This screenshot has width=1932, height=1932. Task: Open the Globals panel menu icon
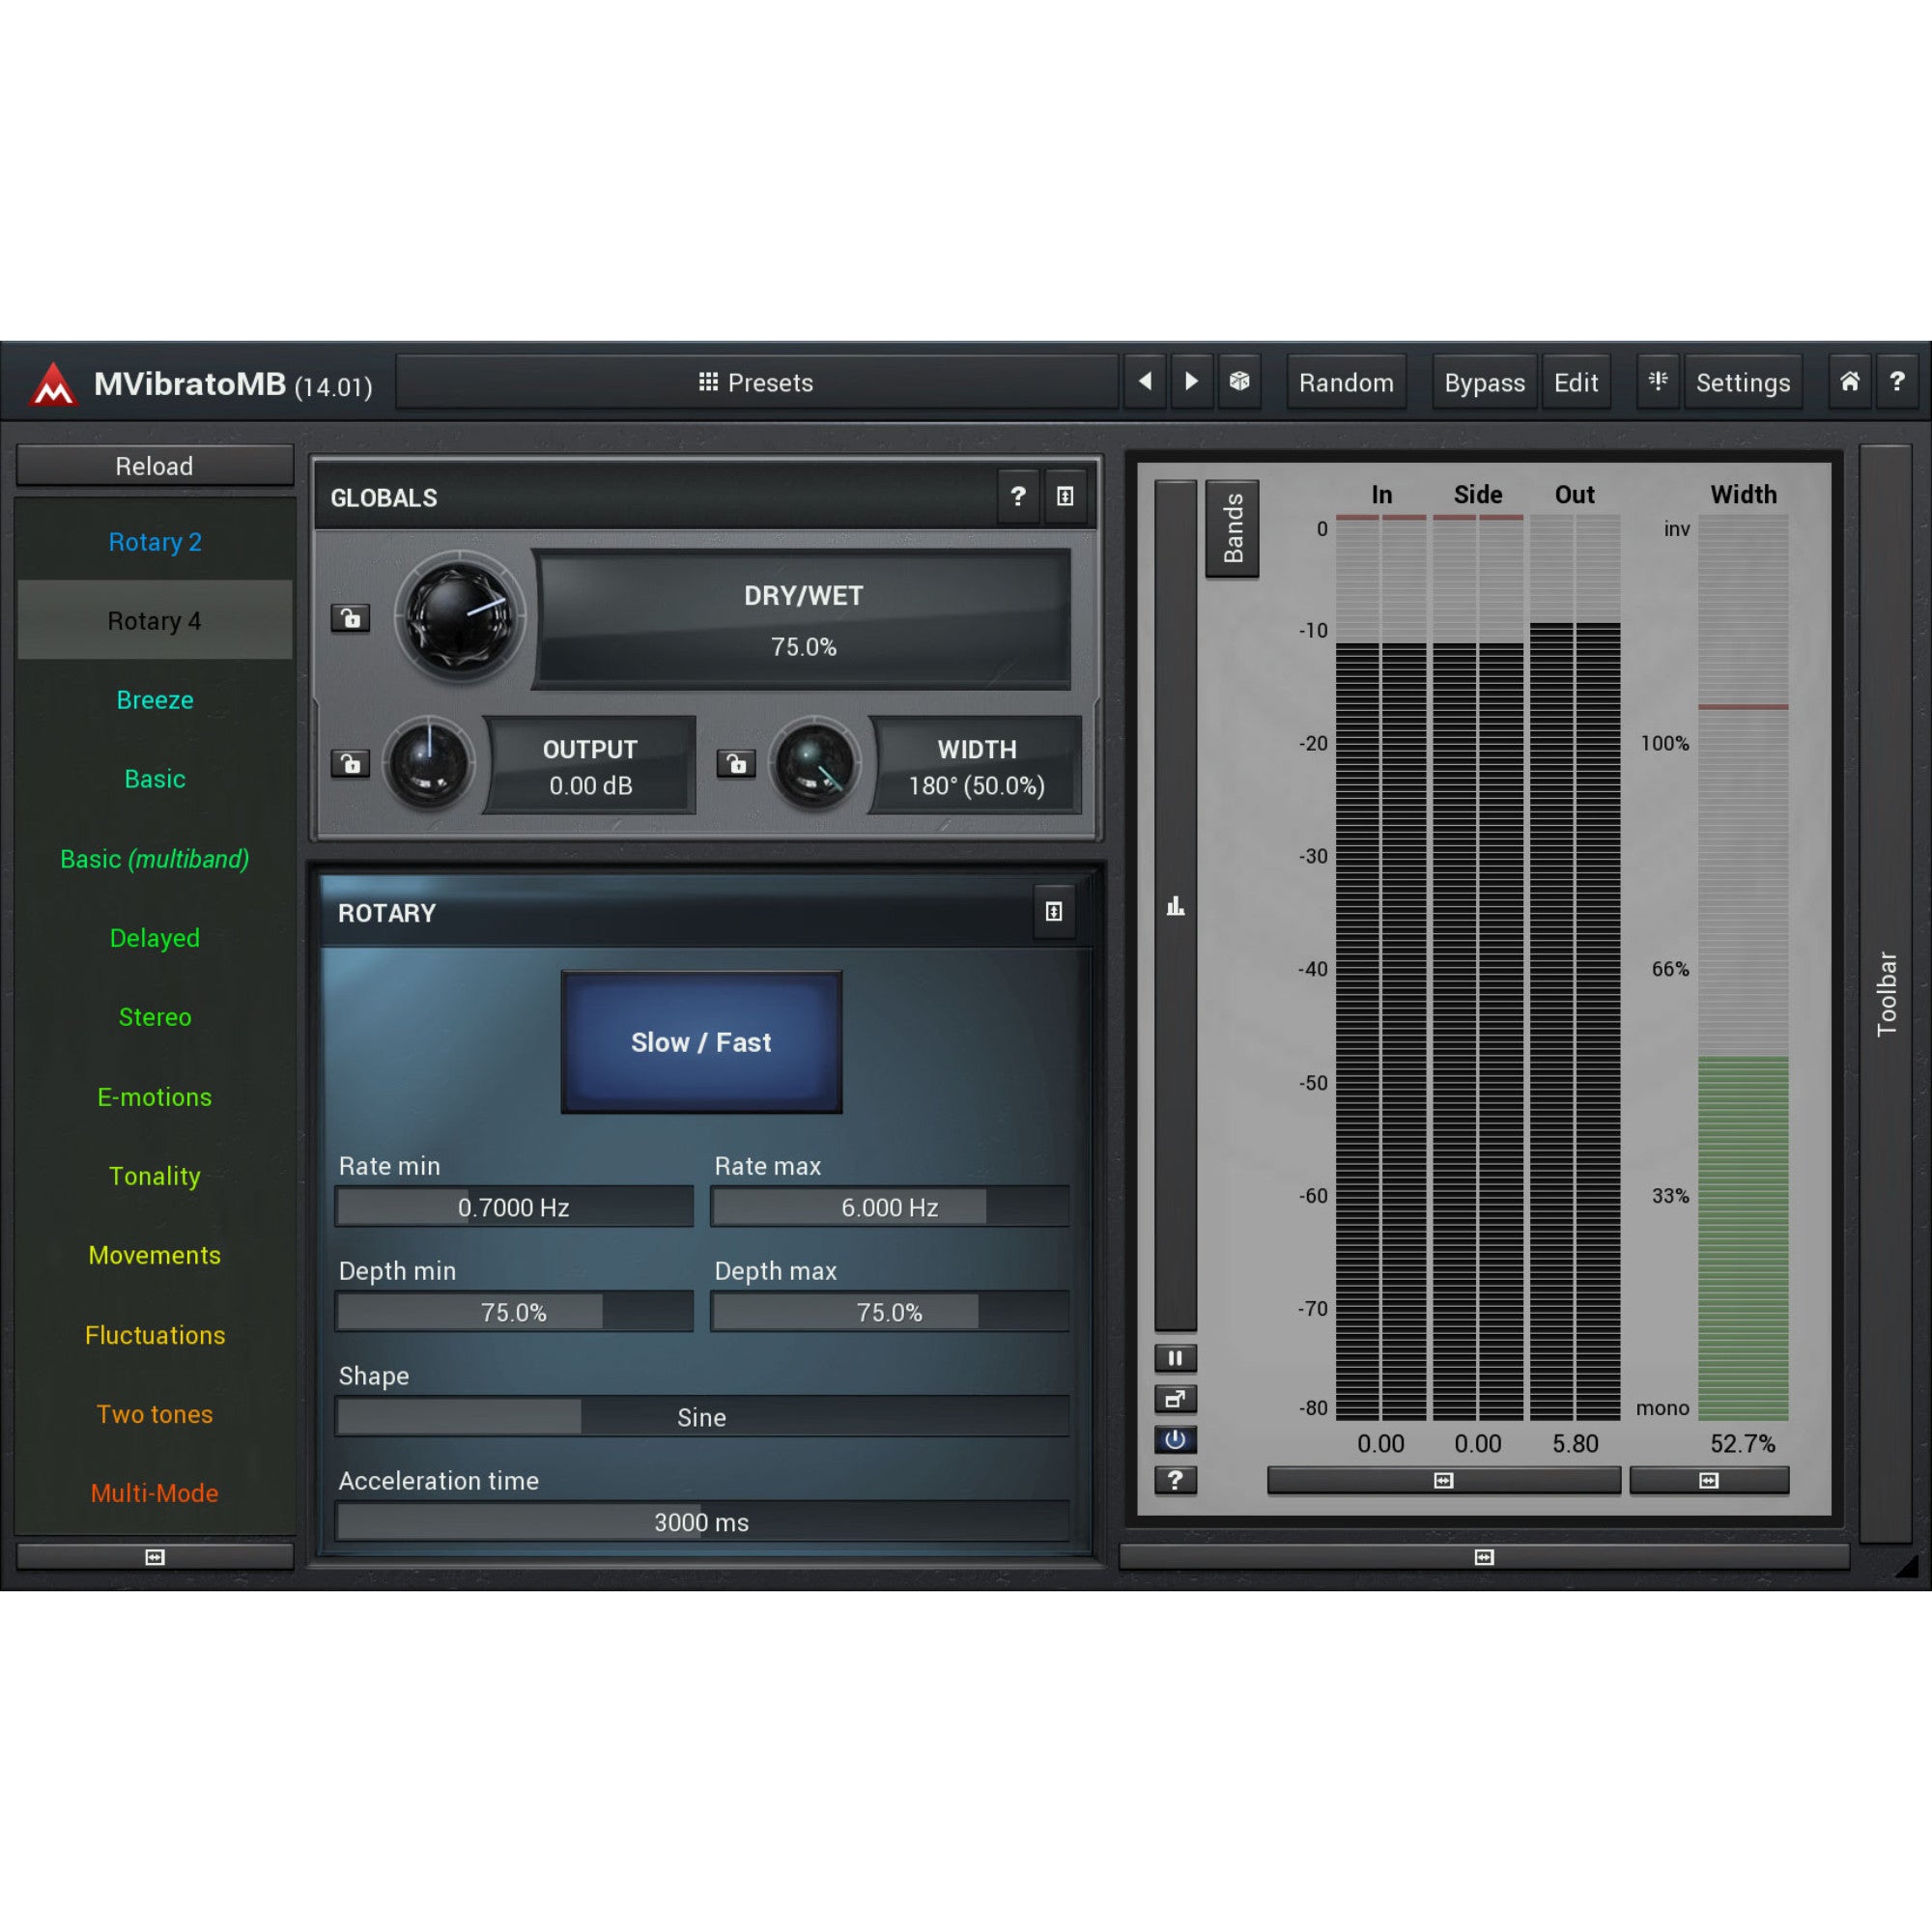coord(1065,496)
